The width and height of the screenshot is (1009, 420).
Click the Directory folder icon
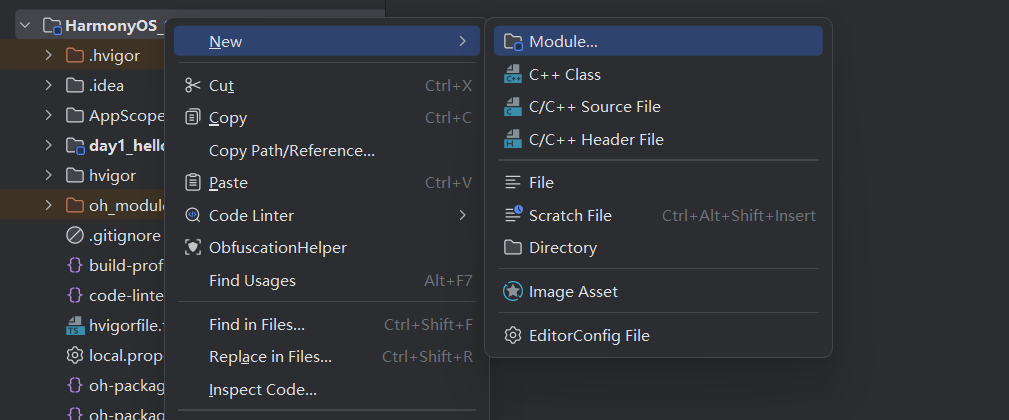point(513,248)
